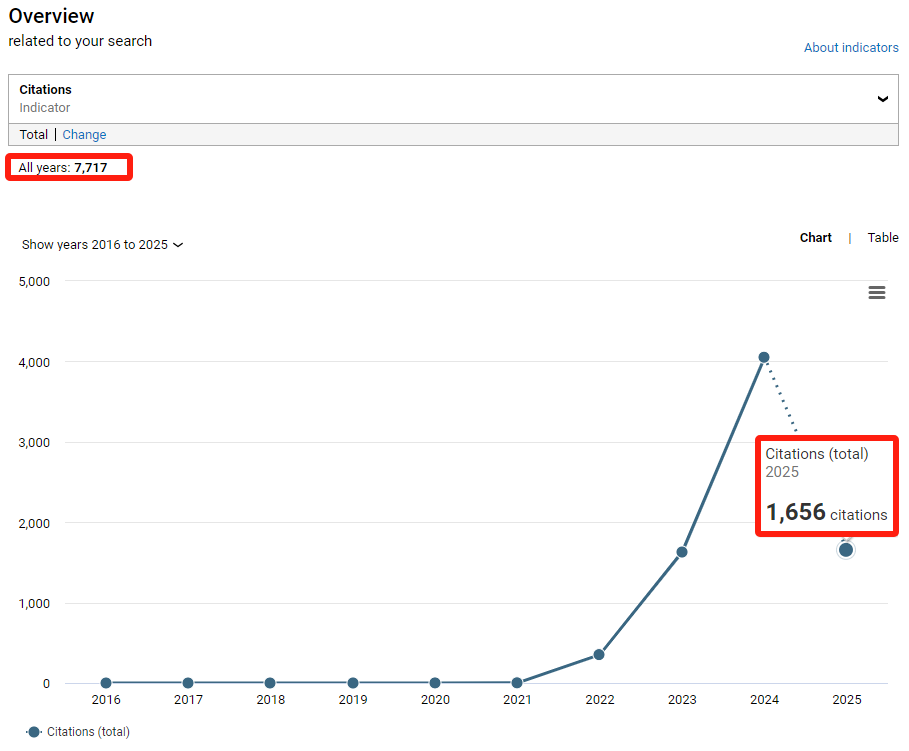This screenshot has width=909, height=751.
Task: Select the Total view
Action: 34,135
